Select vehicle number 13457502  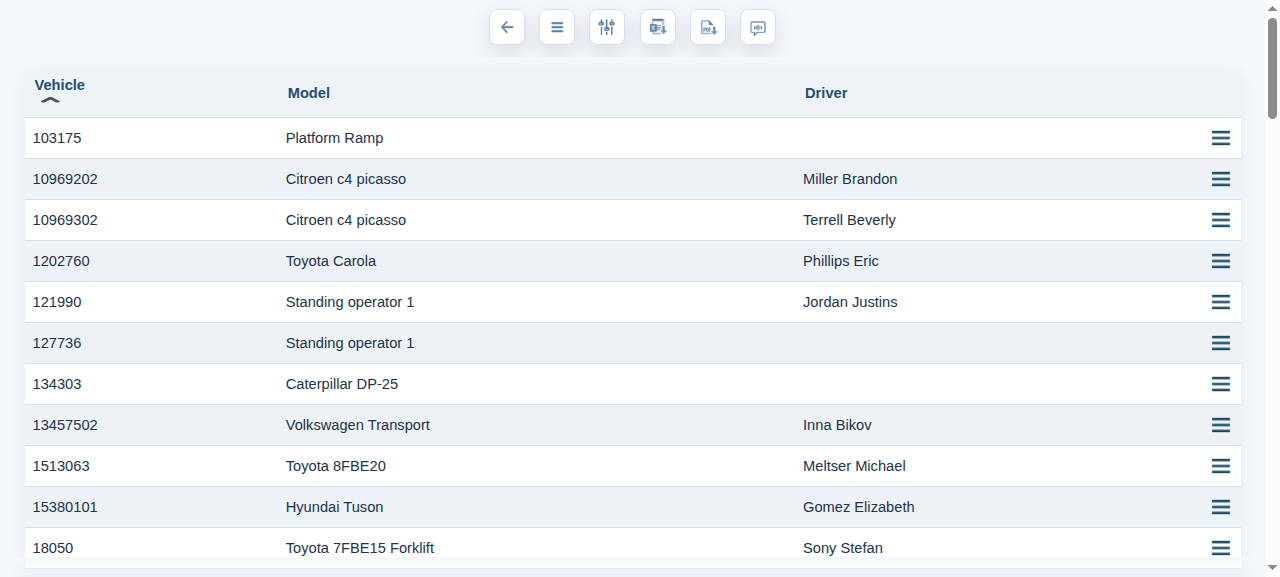pos(65,425)
